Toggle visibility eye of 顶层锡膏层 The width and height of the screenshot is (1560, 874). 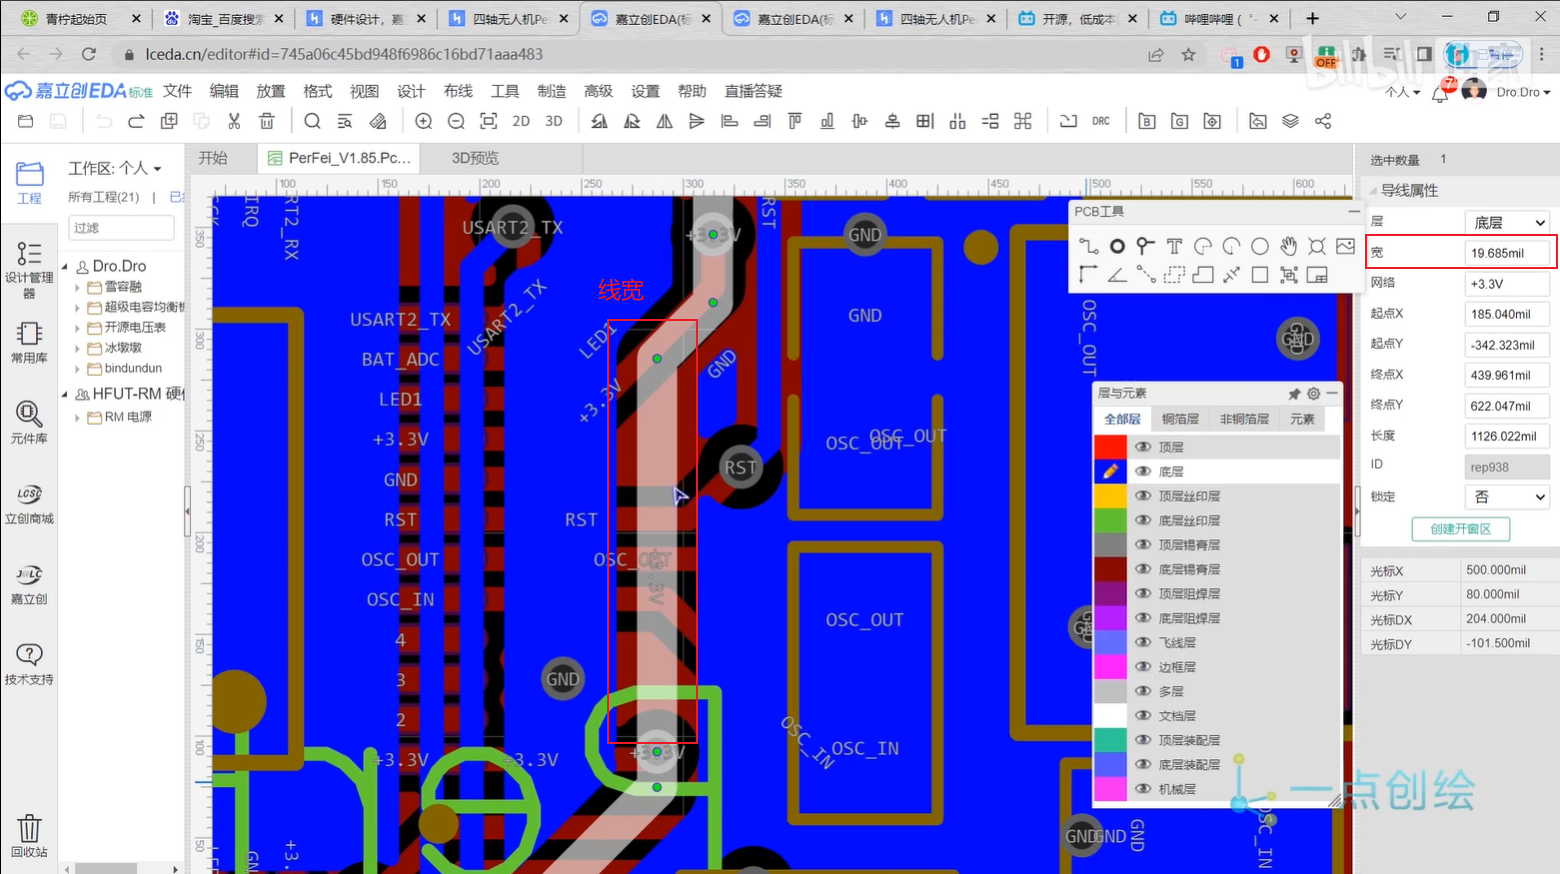pyautogui.click(x=1143, y=545)
